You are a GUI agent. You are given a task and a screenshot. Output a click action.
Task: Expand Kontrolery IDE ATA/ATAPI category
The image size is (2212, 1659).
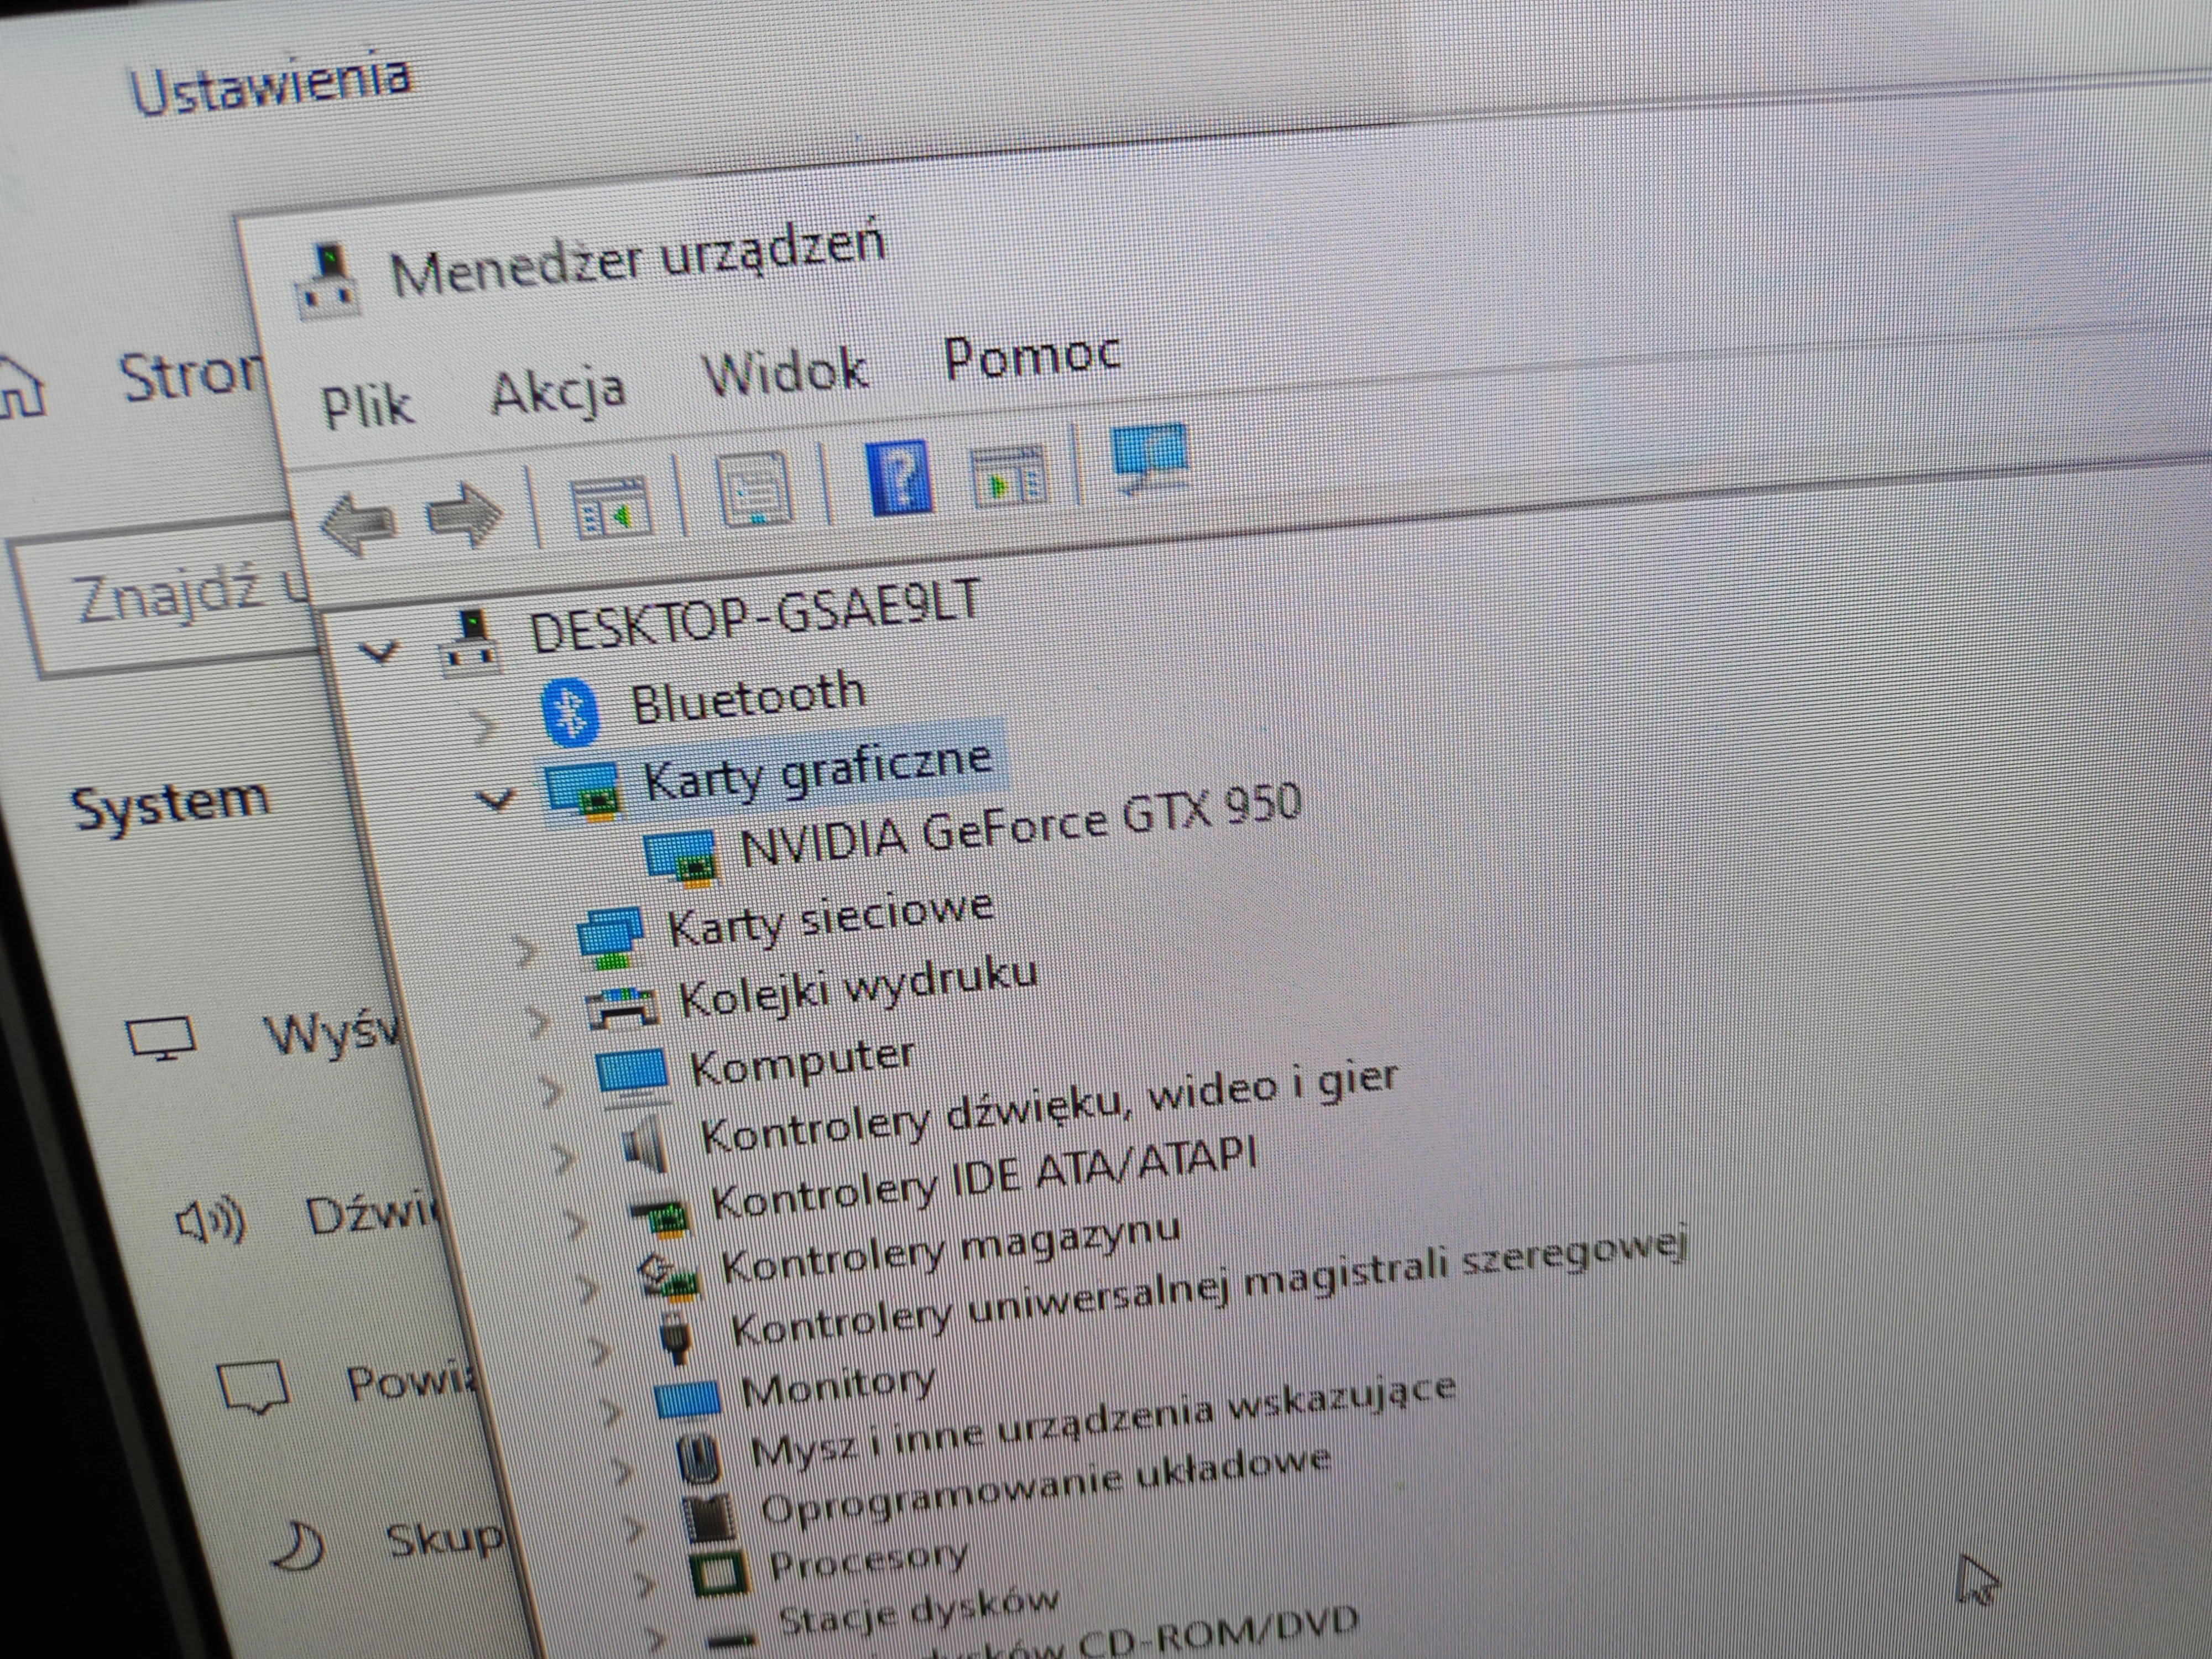576,1225
